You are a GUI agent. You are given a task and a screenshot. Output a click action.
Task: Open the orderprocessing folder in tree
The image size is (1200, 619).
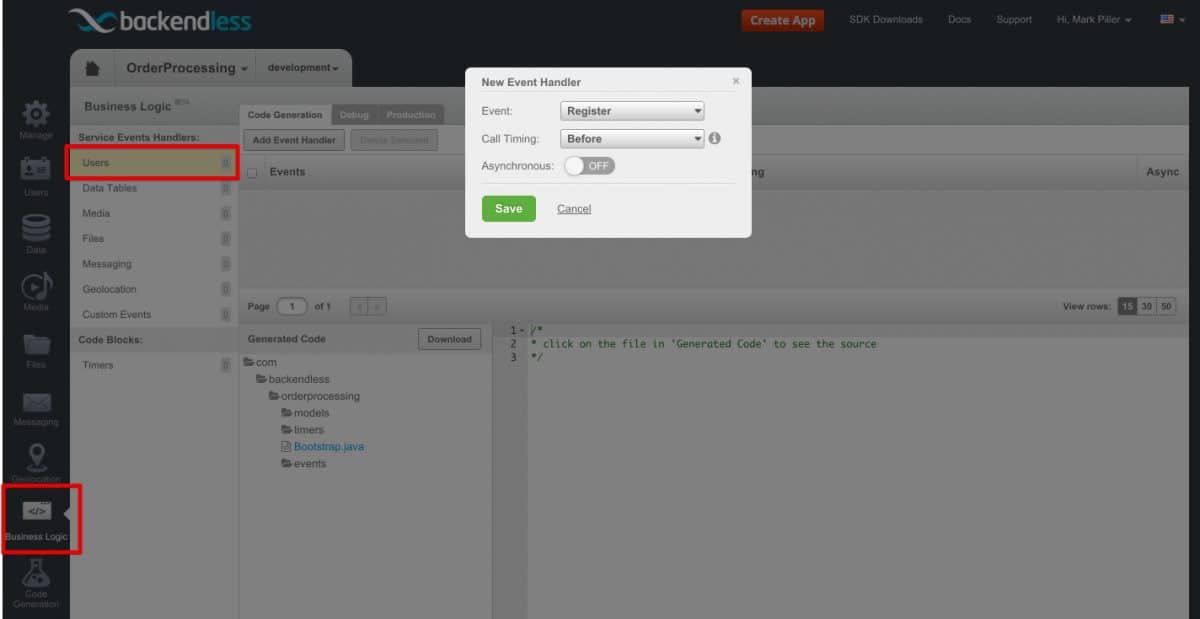click(314, 396)
